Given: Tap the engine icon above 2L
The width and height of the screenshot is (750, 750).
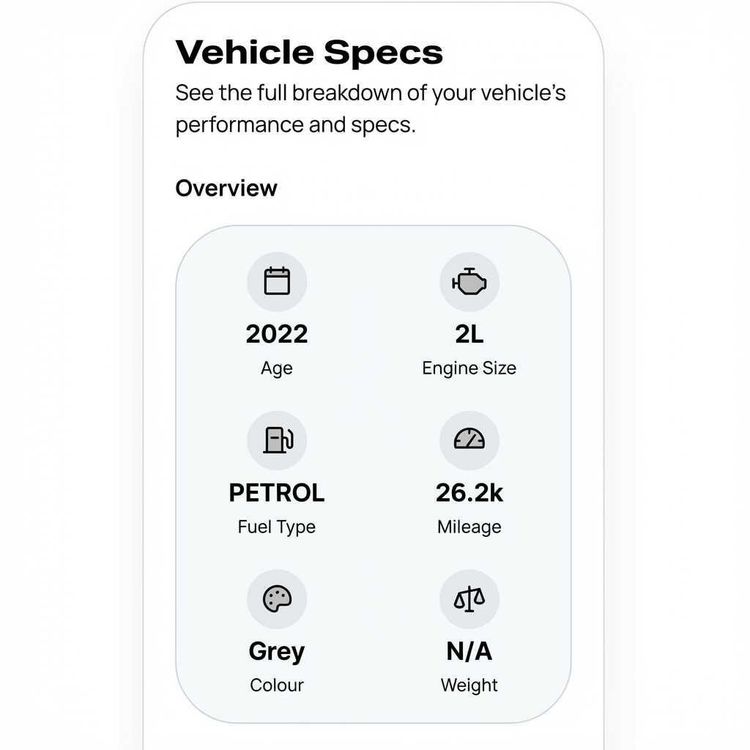Looking at the screenshot, I should [x=469, y=281].
